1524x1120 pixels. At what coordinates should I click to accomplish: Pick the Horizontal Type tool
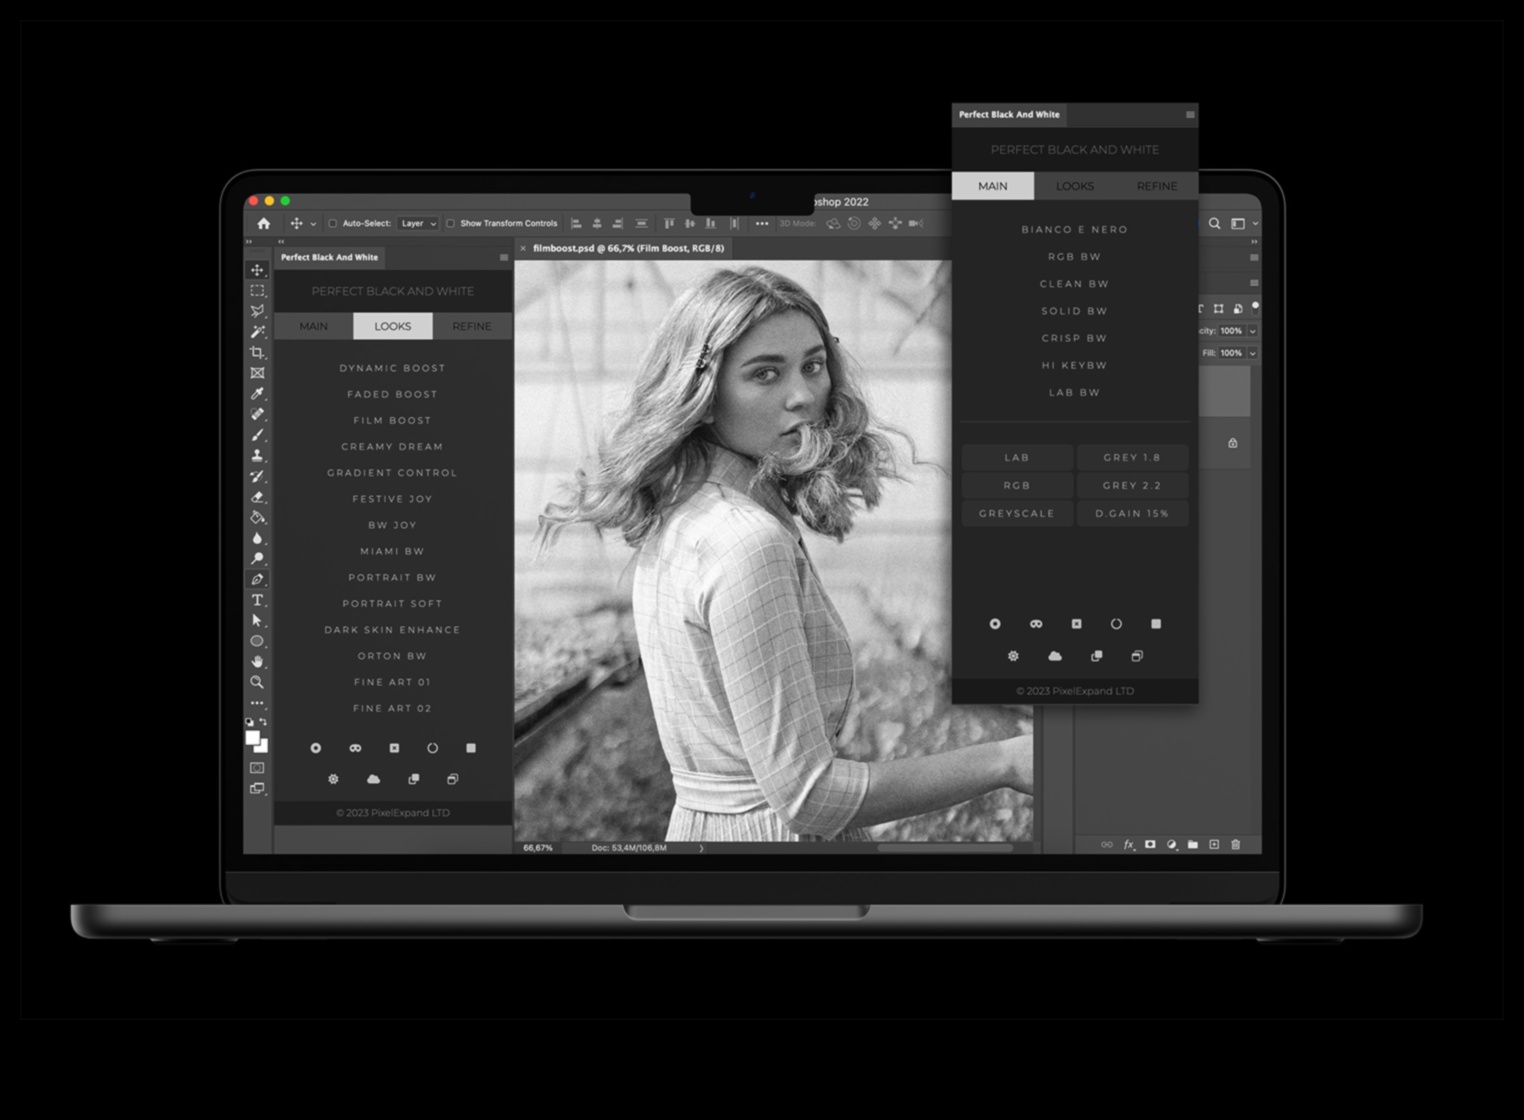click(257, 600)
